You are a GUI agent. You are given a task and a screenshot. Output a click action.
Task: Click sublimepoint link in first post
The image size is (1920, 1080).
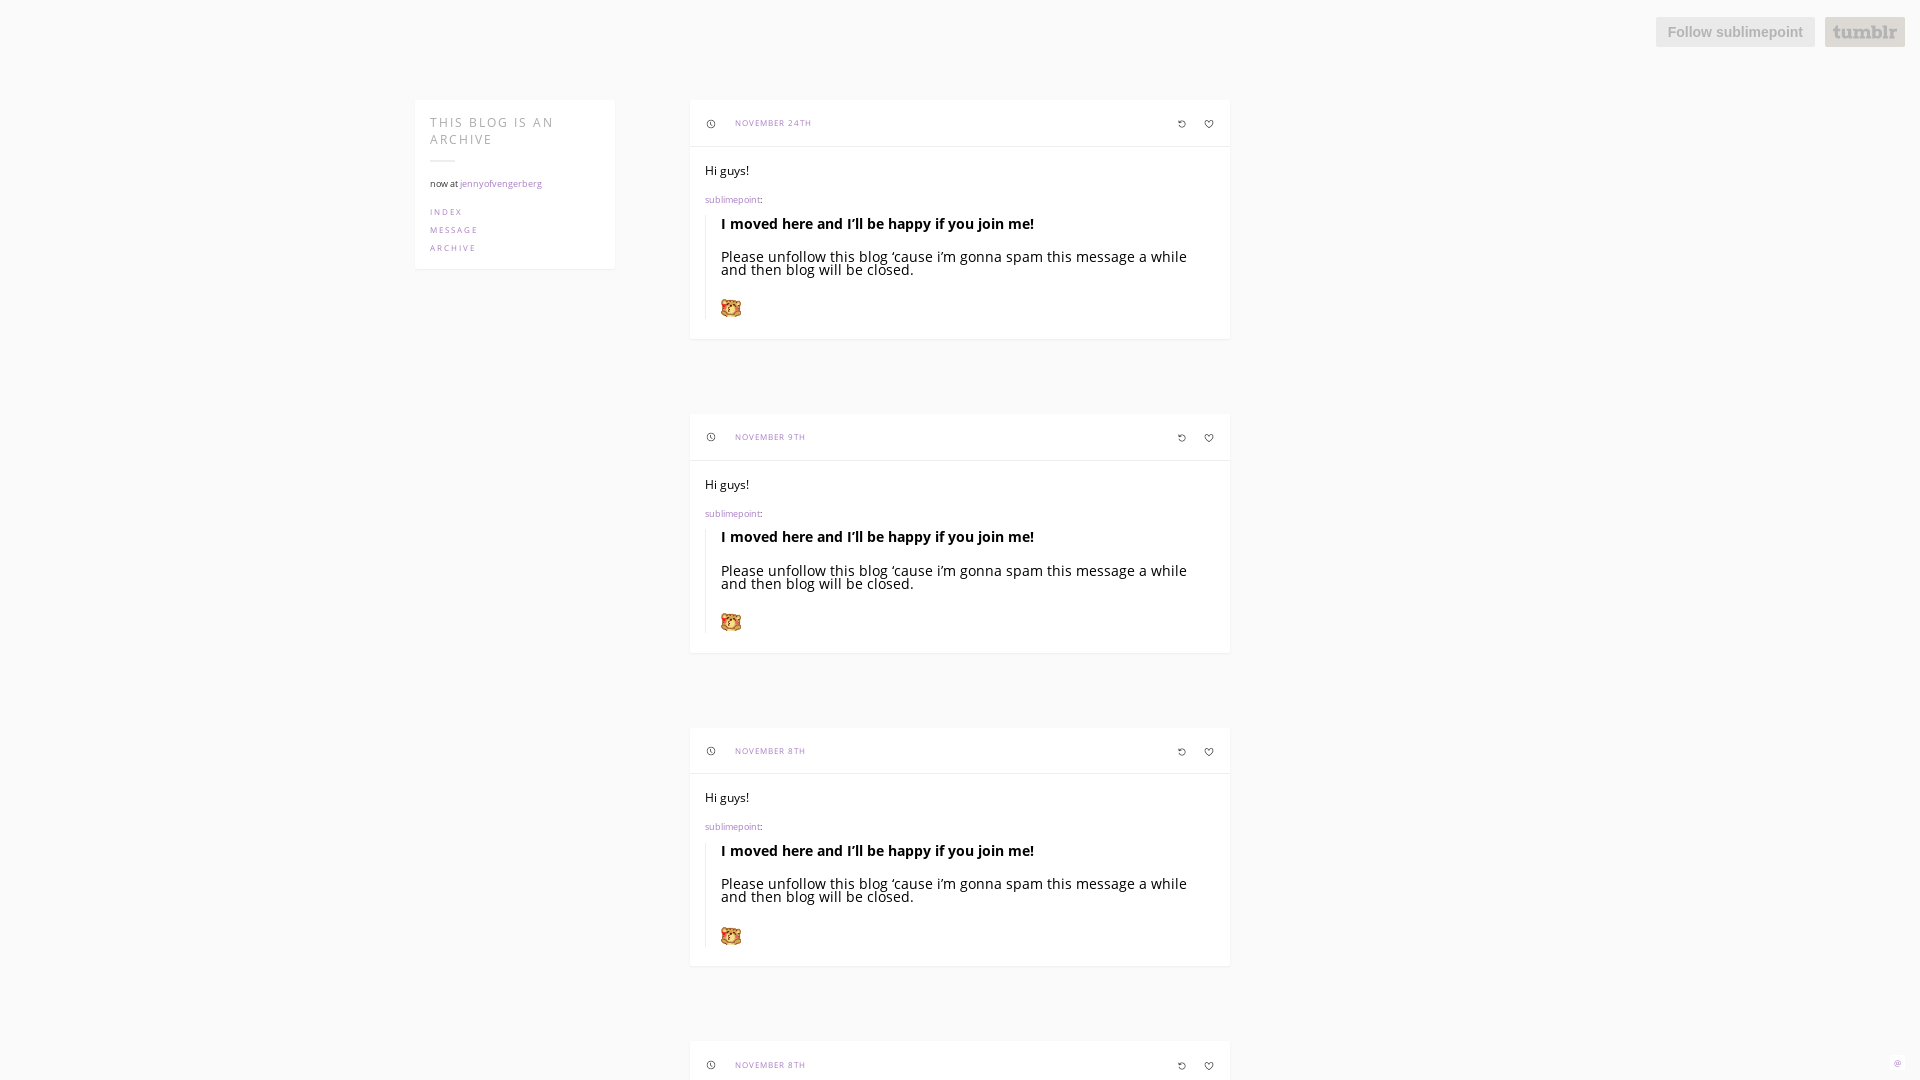[732, 200]
